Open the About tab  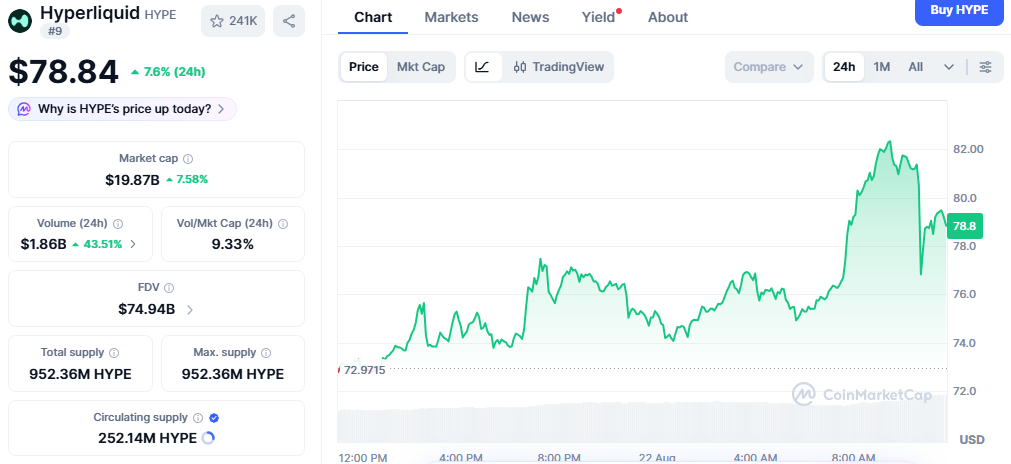[668, 17]
